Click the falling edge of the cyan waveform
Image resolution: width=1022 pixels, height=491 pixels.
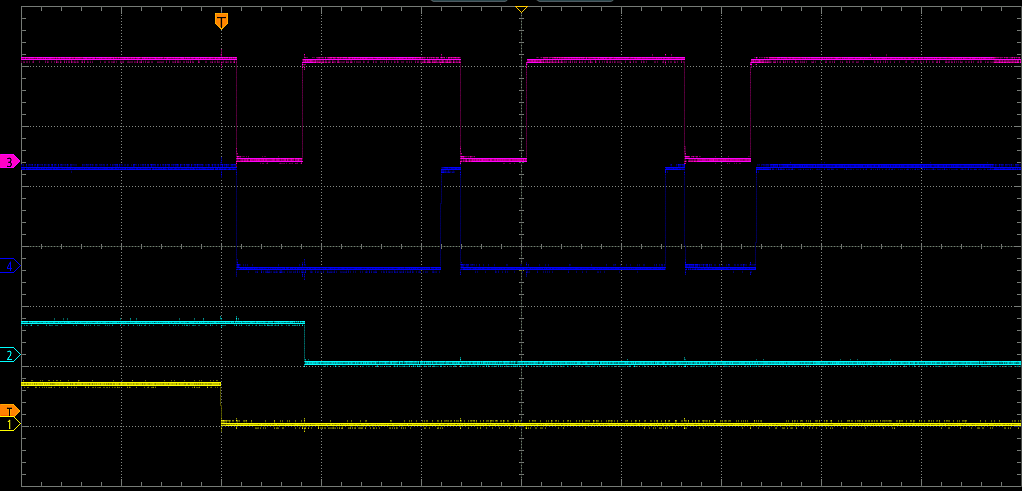coord(304,343)
